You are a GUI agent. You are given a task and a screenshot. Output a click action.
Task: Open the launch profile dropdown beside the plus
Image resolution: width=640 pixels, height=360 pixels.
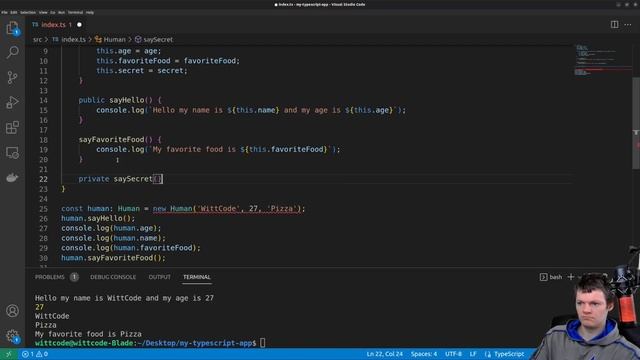click(x=579, y=277)
